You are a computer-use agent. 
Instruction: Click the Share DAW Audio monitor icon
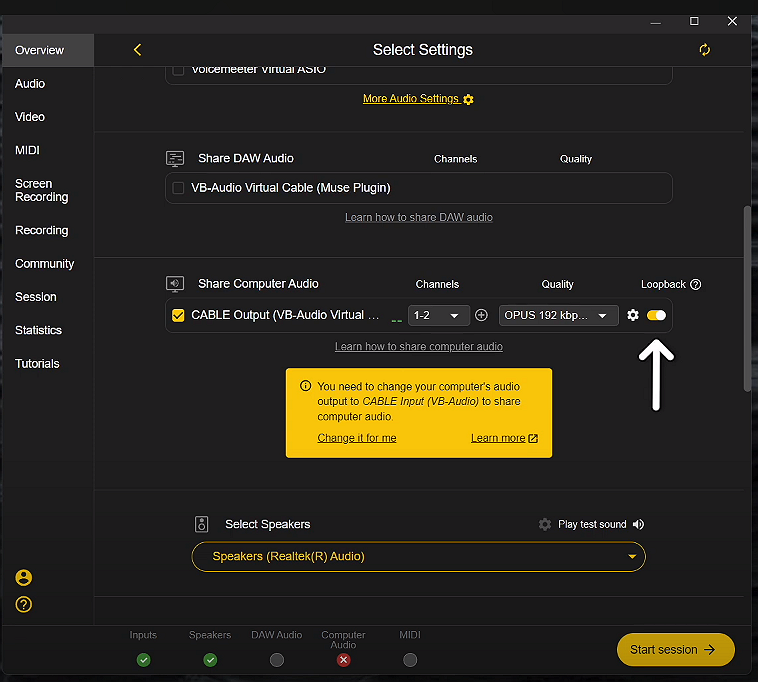click(x=175, y=159)
